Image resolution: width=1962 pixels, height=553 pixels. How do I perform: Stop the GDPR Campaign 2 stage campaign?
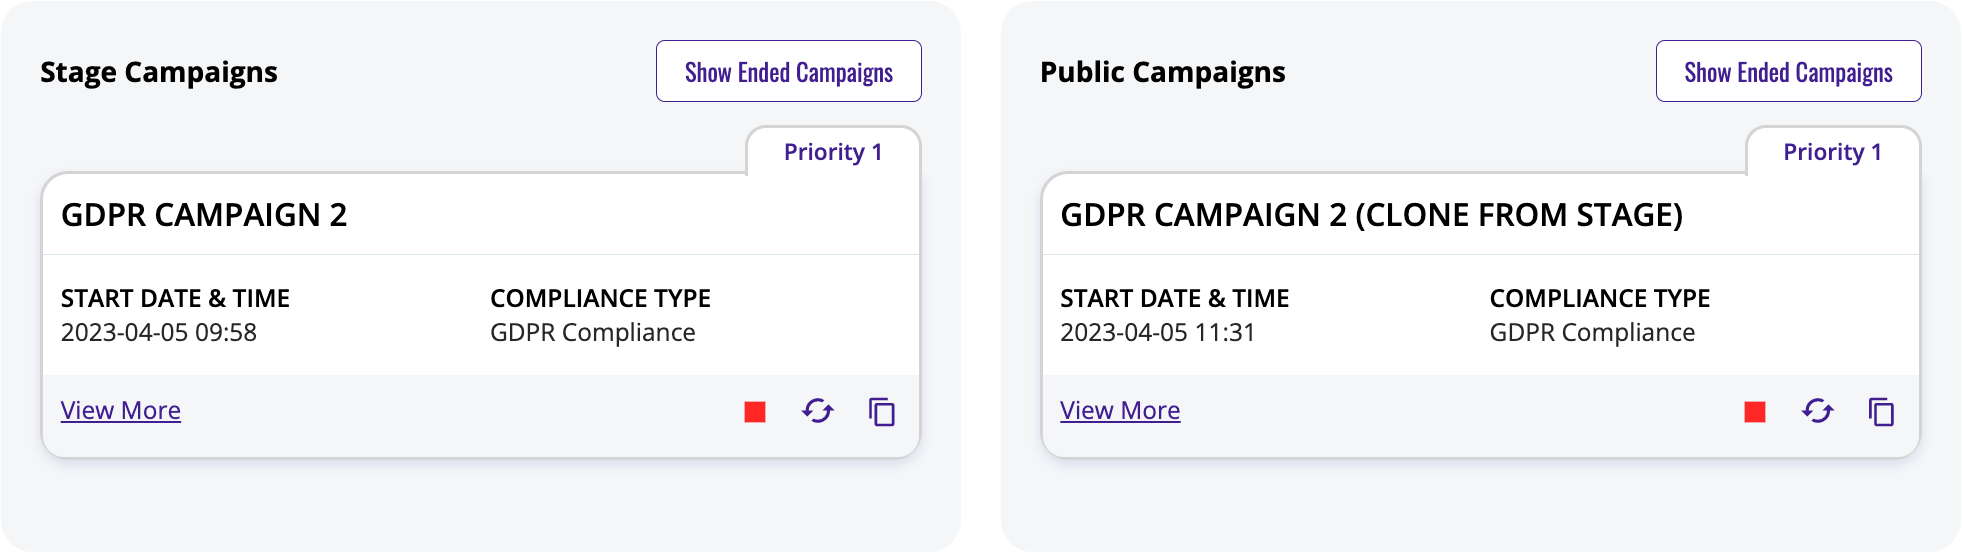pyautogui.click(x=755, y=412)
